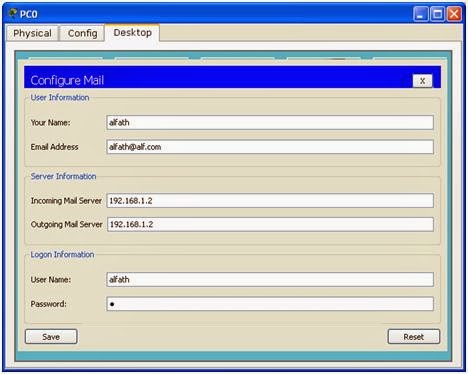Click the Server Information group label
The width and height of the screenshot is (468, 374).
click(63, 176)
